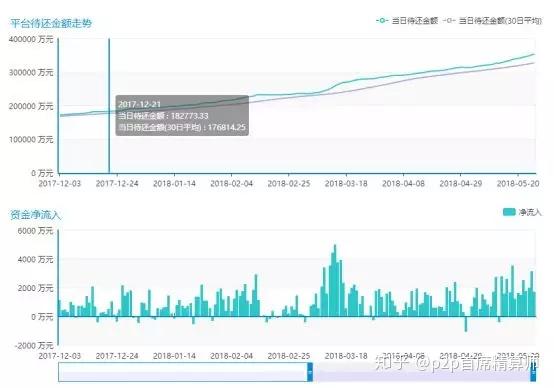This screenshot has height=388, width=554.
Task: Click the green line near 2018-05-20
Action: click(519, 58)
